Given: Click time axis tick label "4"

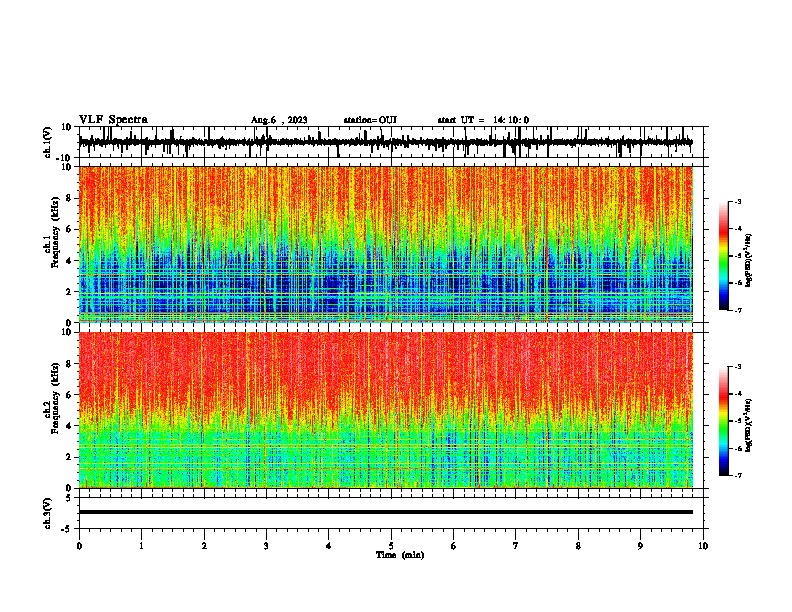Looking at the screenshot, I should 329,546.
